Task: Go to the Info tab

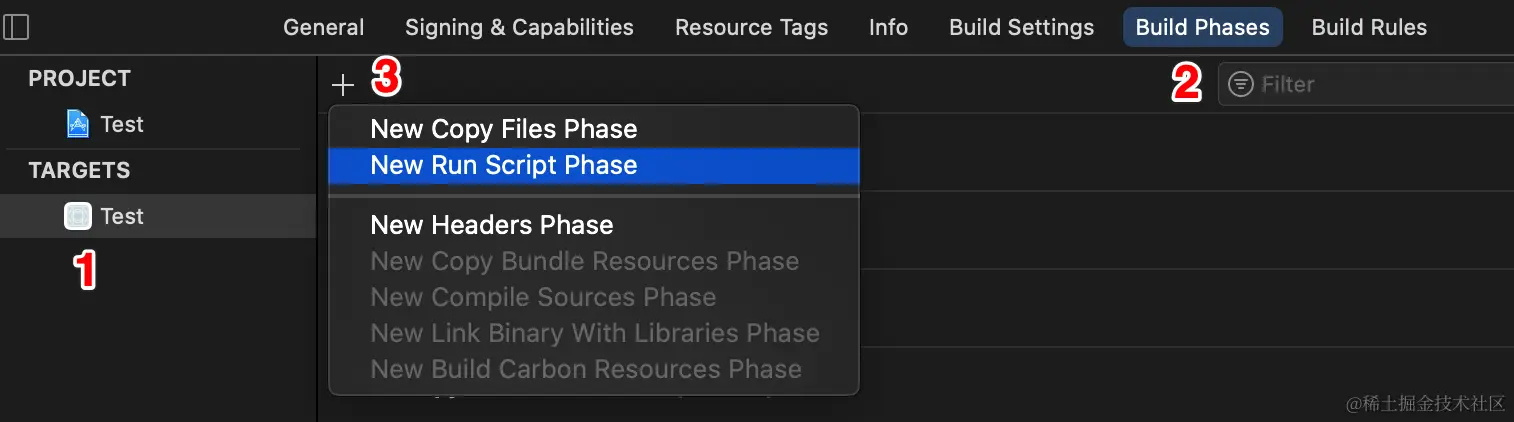Action: 888,27
